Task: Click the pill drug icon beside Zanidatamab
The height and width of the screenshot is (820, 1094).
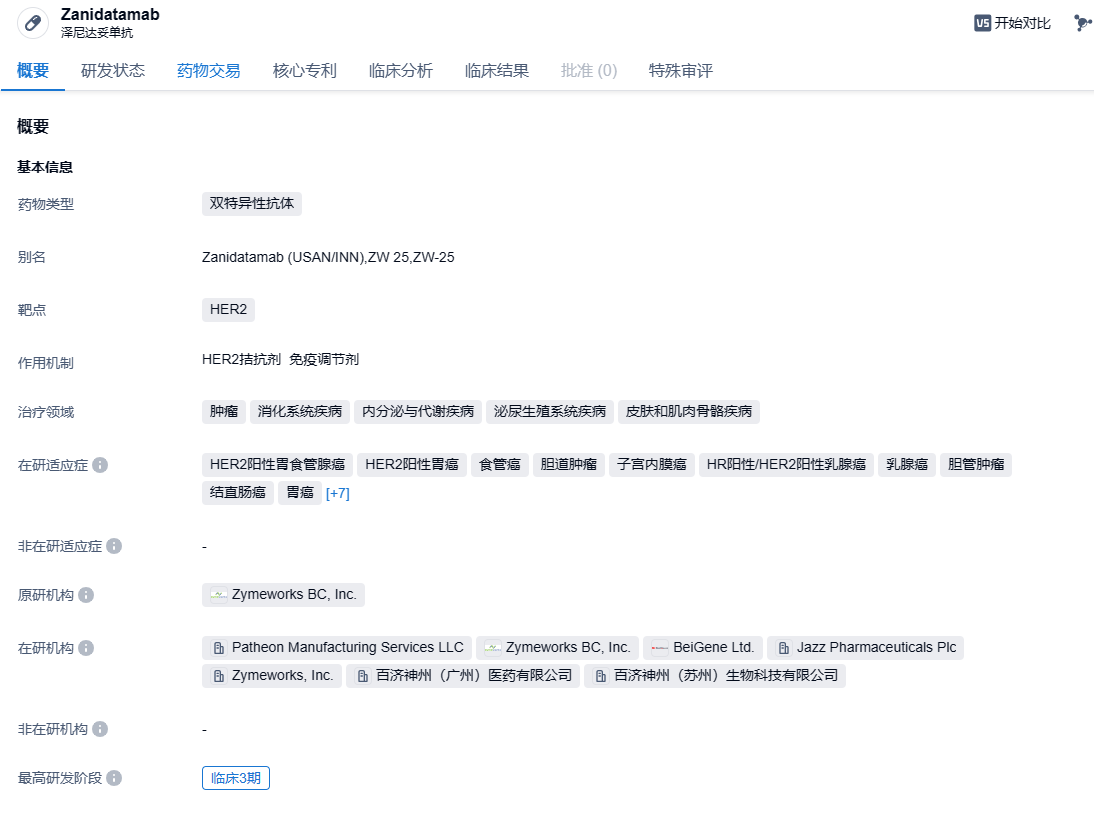Action: tap(33, 23)
